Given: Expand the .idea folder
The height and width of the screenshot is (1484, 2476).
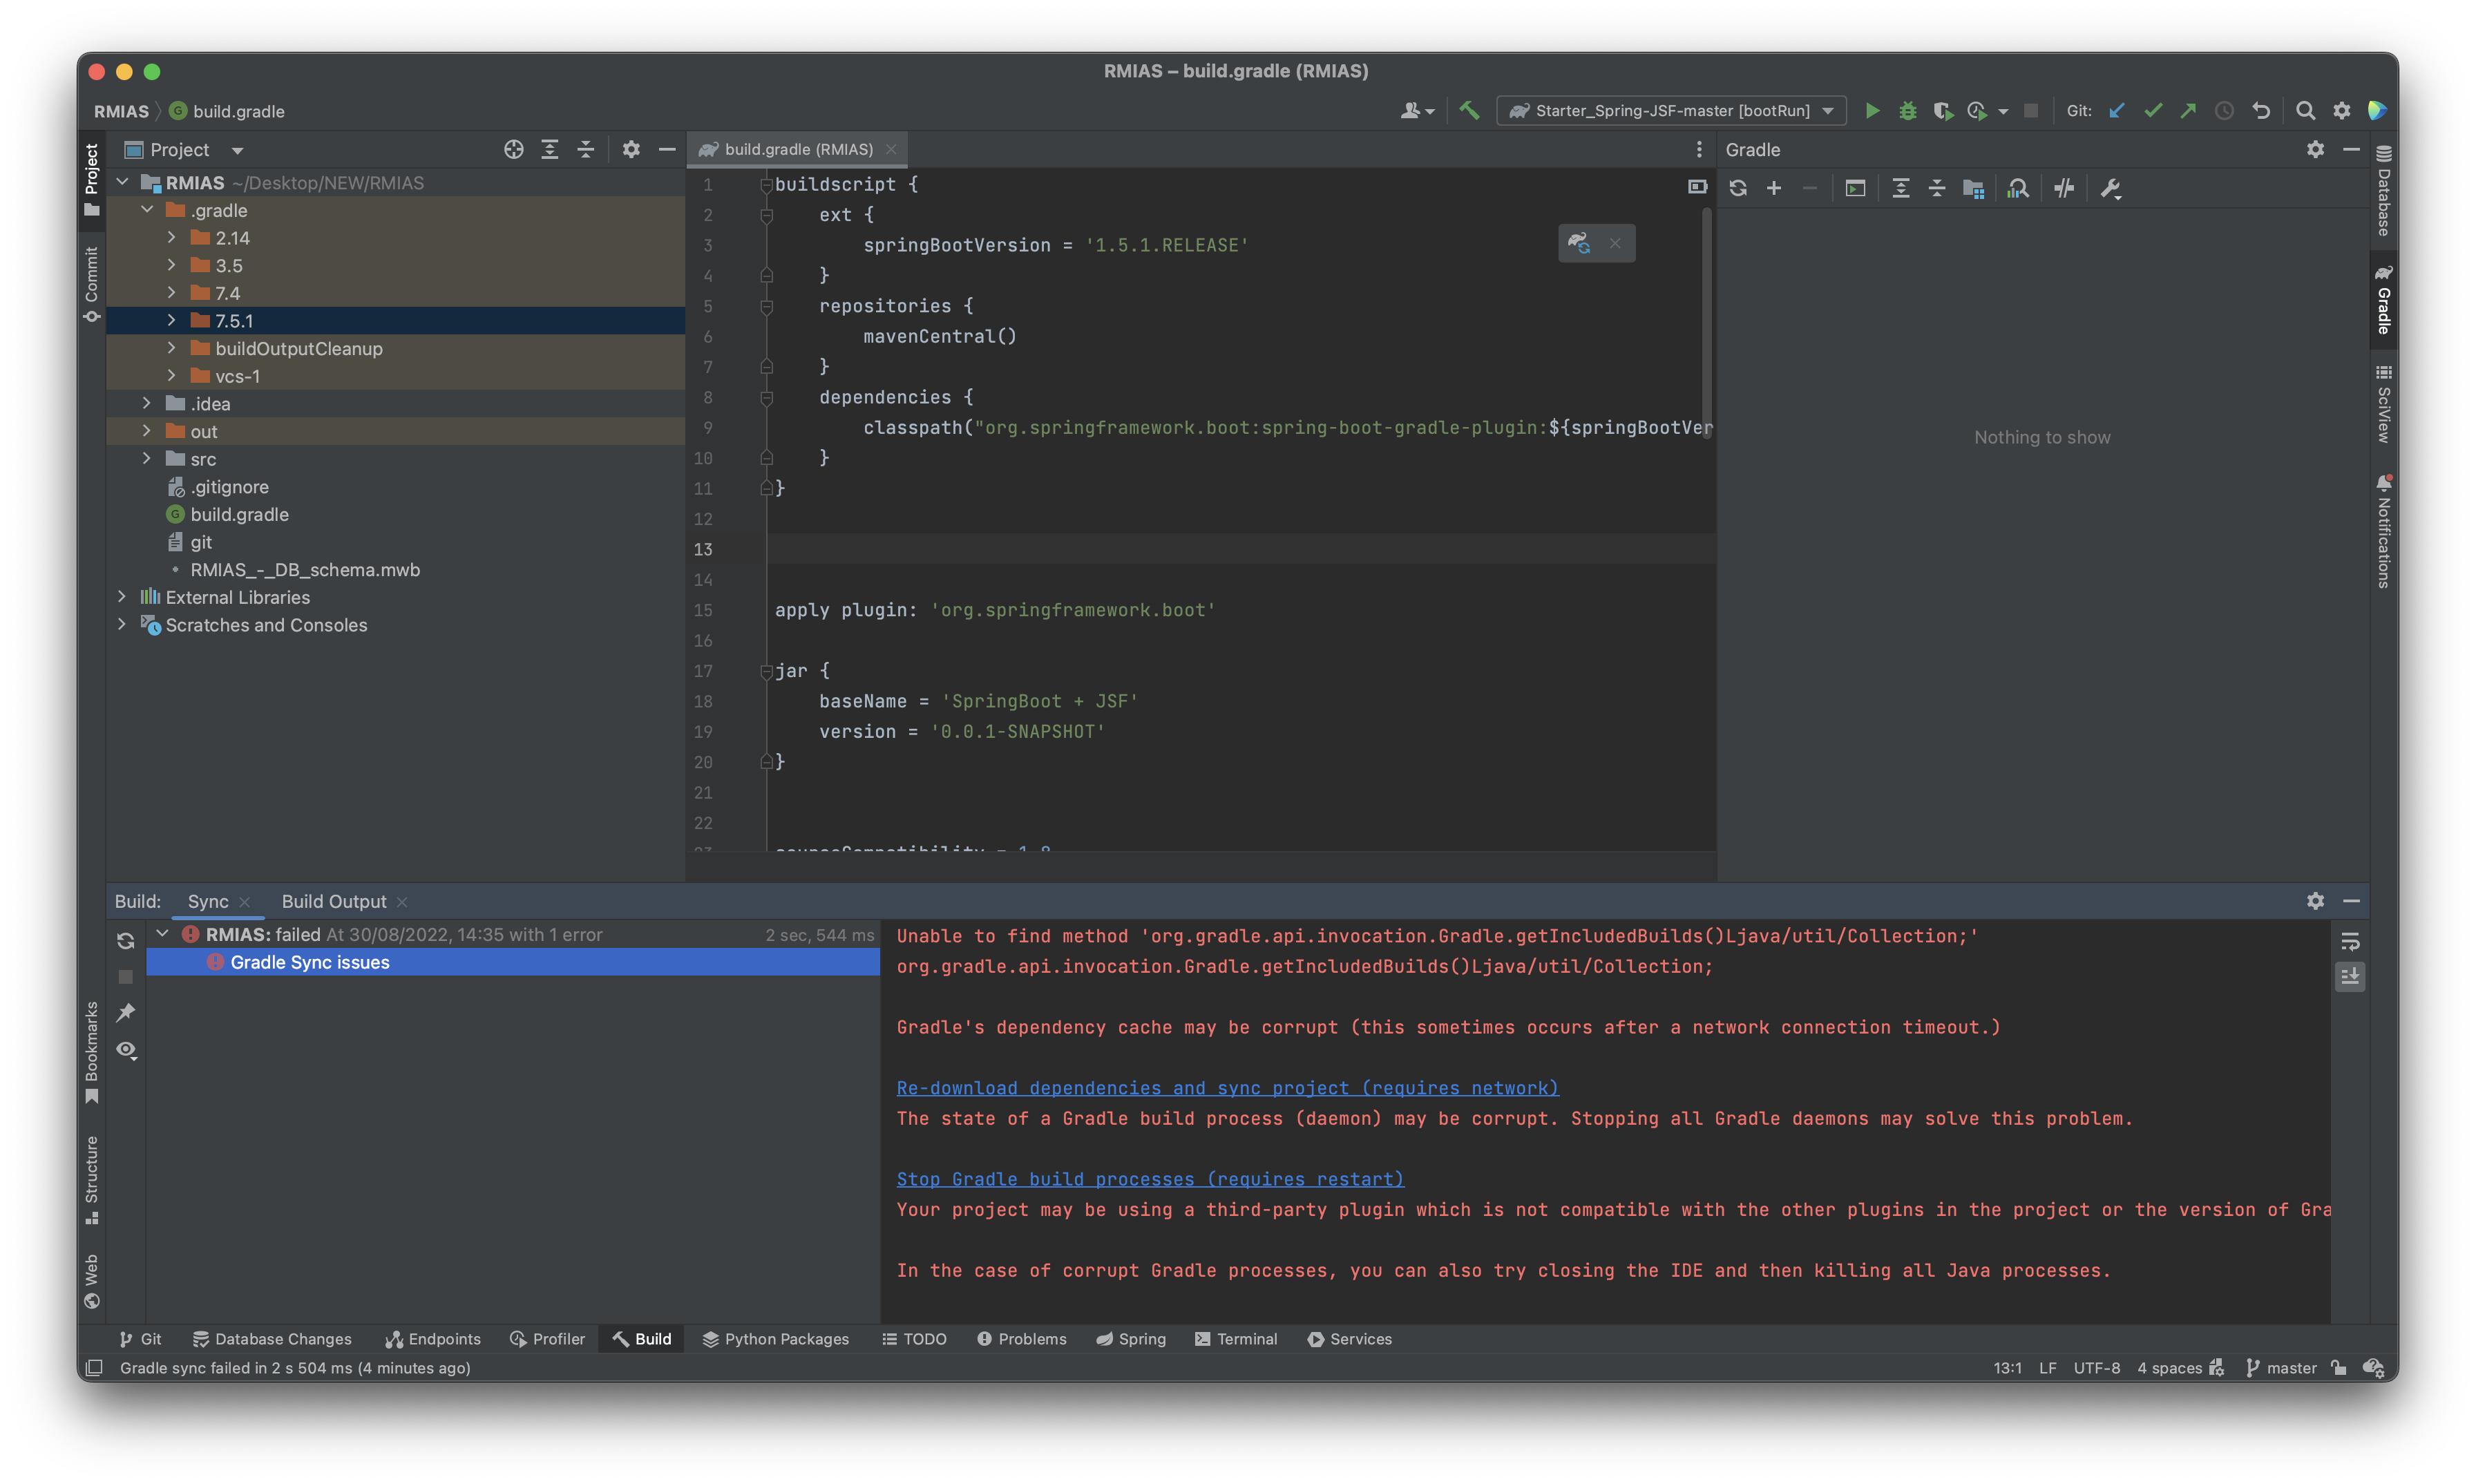Looking at the screenshot, I should pyautogui.click(x=147, y=403).
